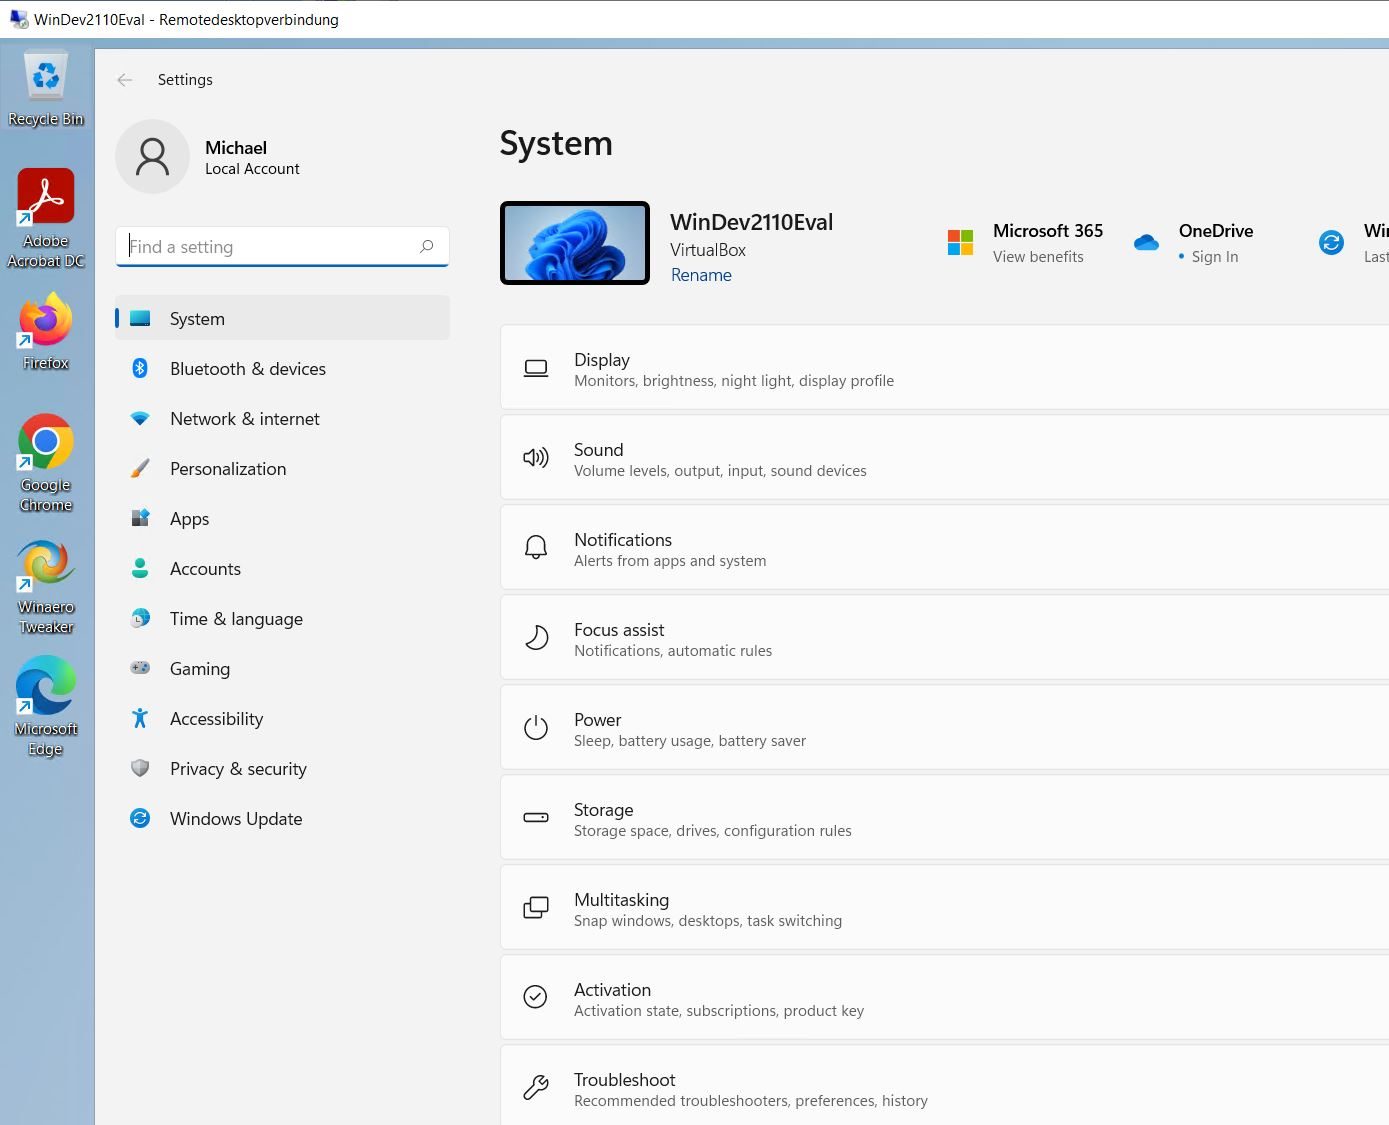Open the Display settings row
The image size is (1389, 1125).
[940, 369]
